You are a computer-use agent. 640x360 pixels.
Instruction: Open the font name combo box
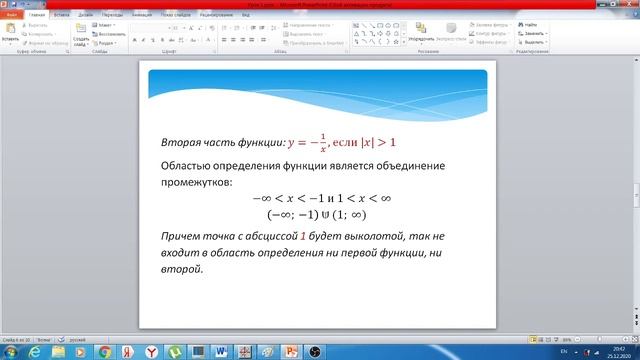point(151,28)
